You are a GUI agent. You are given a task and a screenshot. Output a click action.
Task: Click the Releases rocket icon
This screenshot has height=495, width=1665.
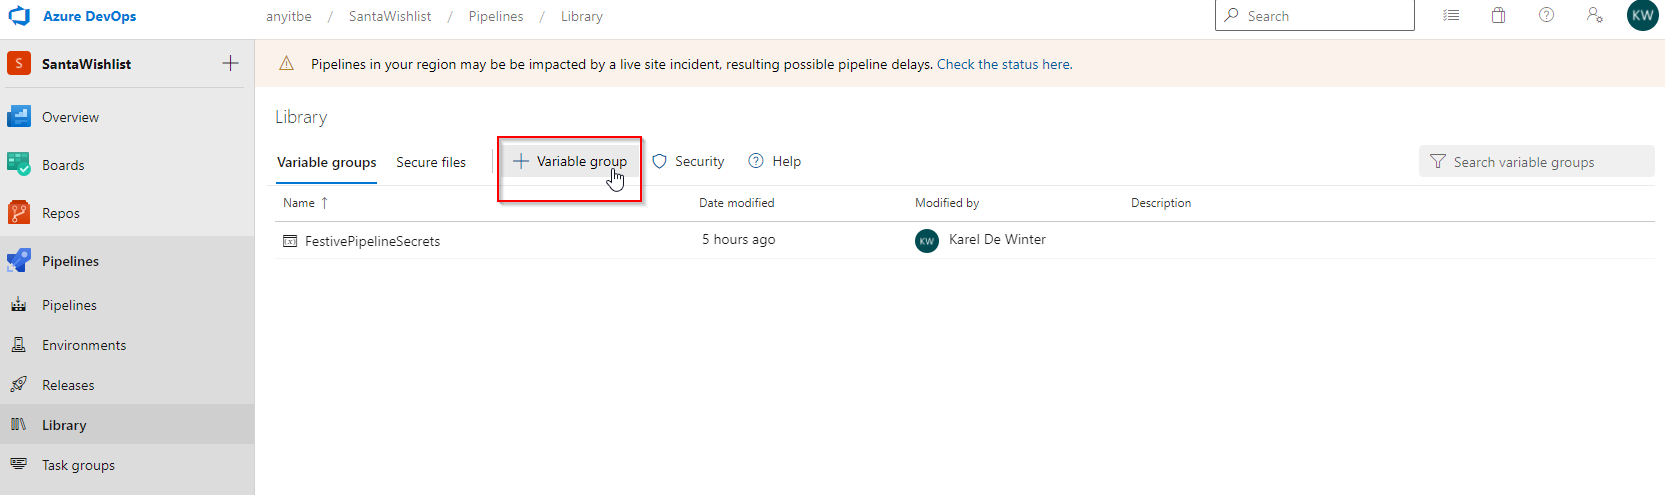coord(19,385)
